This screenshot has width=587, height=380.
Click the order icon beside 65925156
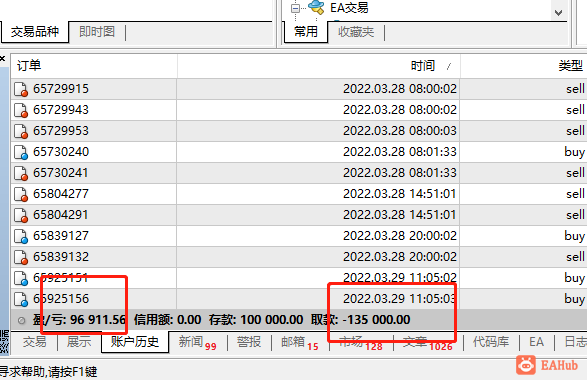pos(21,299)
